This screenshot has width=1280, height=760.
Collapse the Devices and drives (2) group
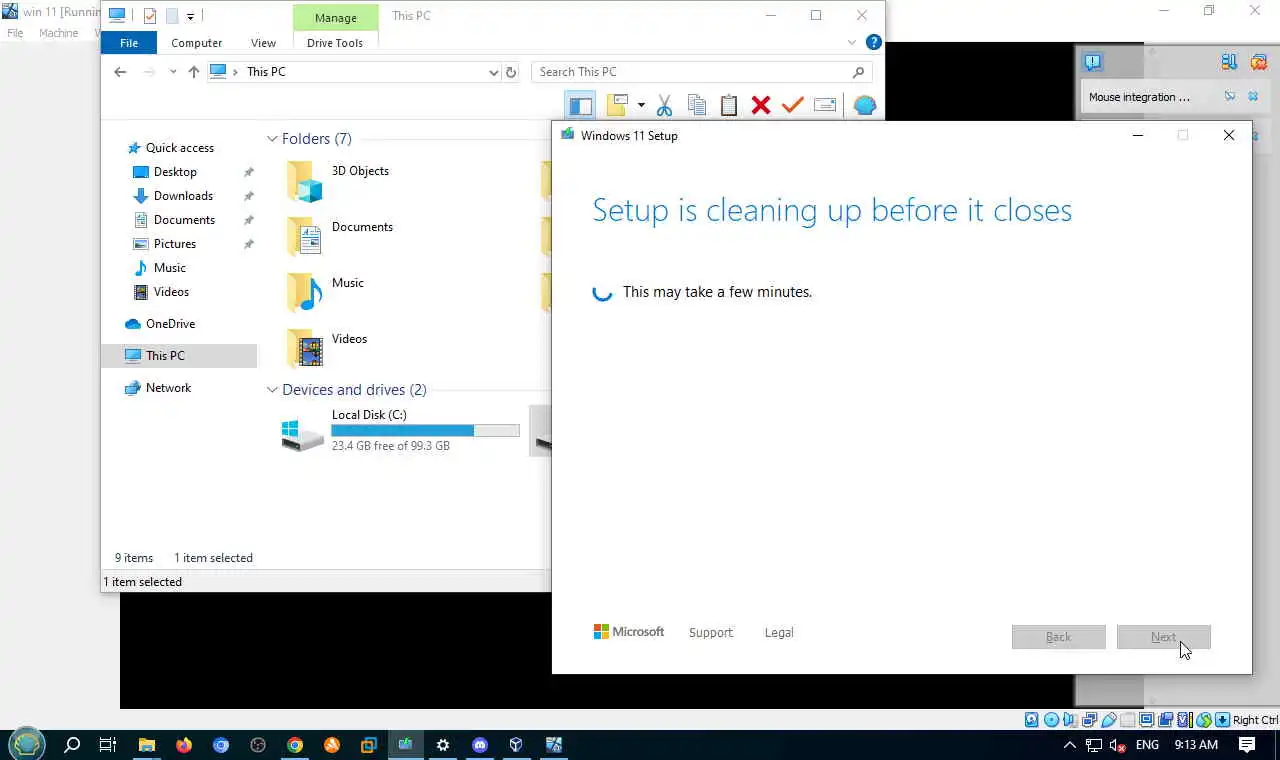pos(272,390)
